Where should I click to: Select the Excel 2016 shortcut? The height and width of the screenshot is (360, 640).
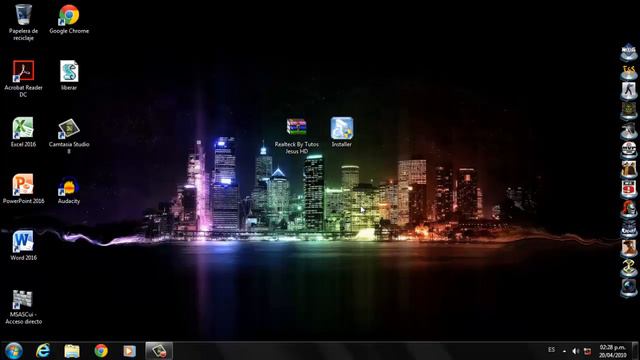point(23,132)
